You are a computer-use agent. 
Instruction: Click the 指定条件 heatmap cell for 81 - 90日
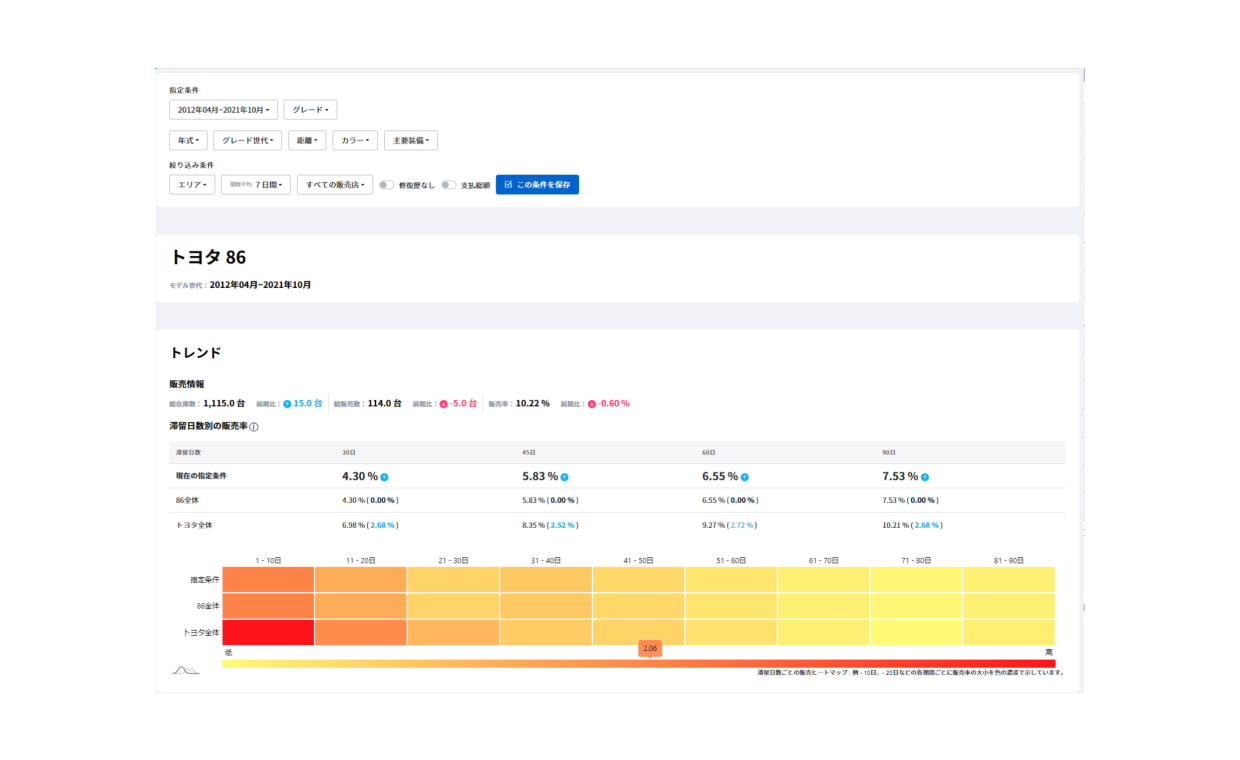tap(1009, 580)
